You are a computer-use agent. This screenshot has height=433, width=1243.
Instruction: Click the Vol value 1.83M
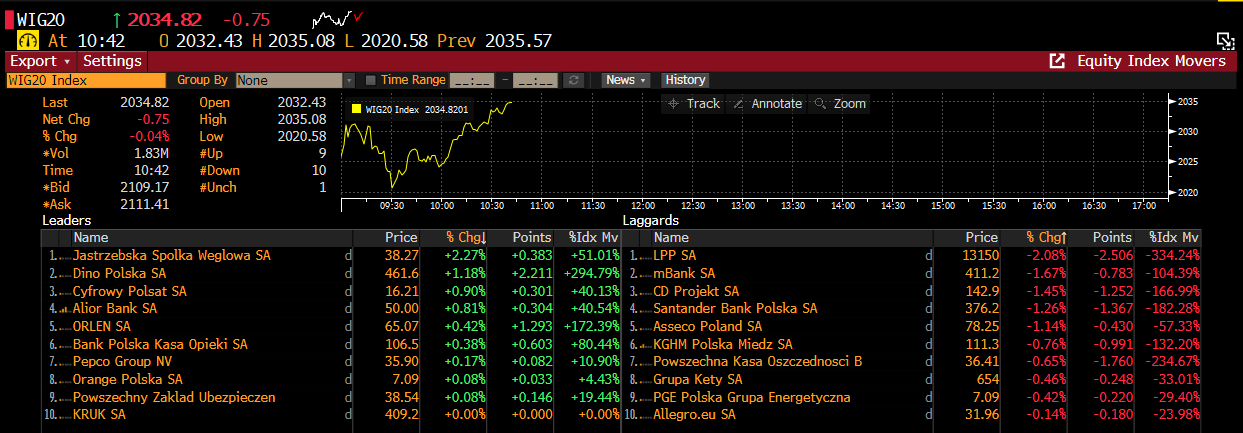(151, 153)
